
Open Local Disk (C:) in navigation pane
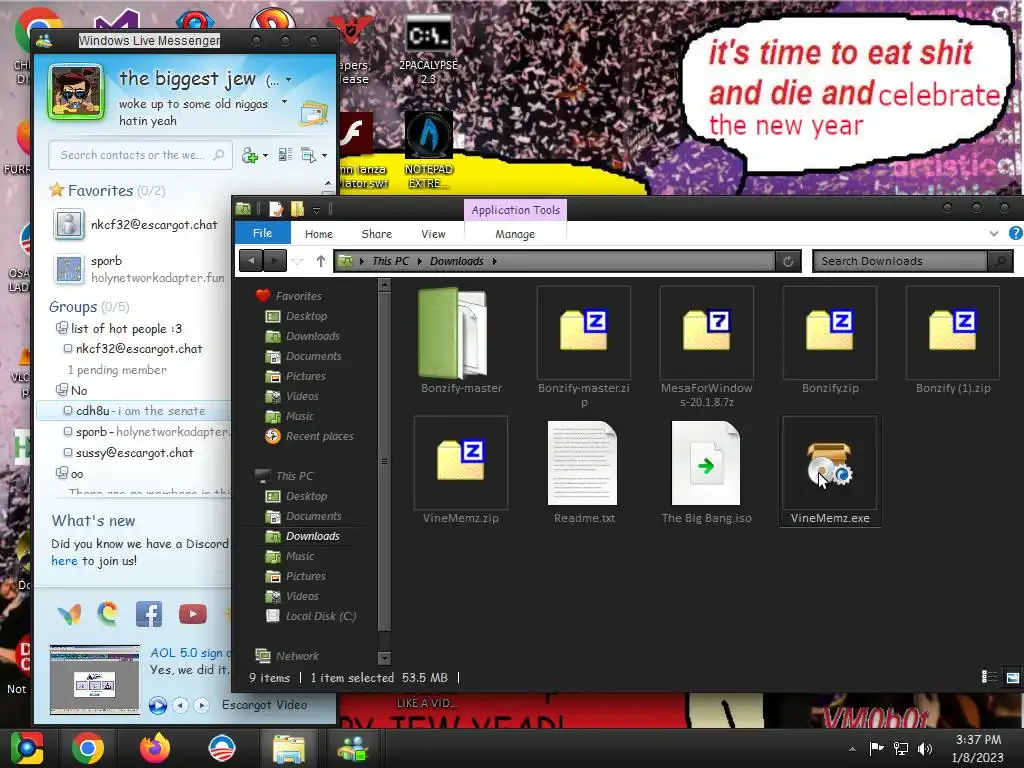pyautogui.click(x=311, y=616)
